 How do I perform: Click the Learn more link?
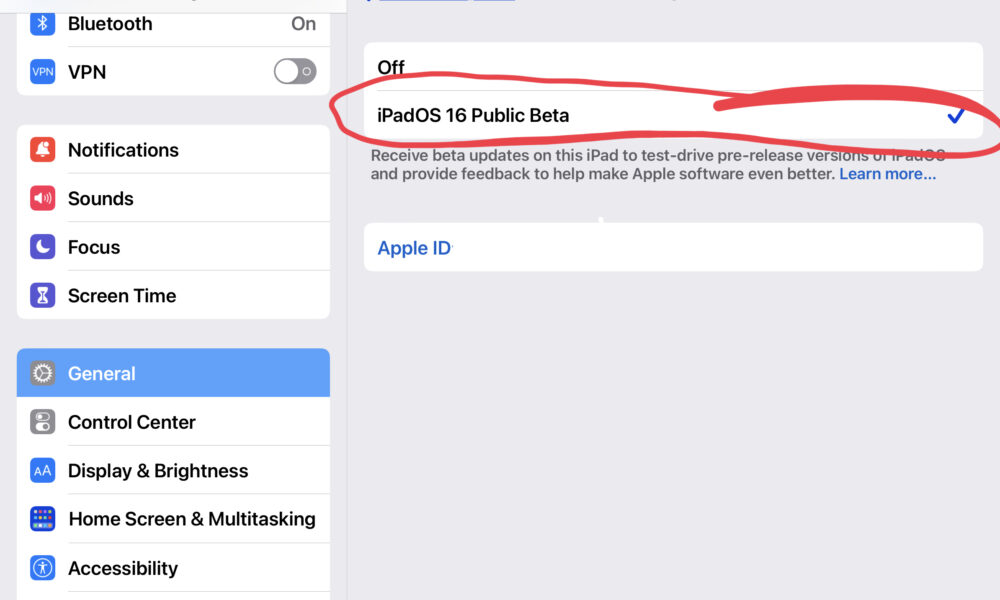(888, 174)
